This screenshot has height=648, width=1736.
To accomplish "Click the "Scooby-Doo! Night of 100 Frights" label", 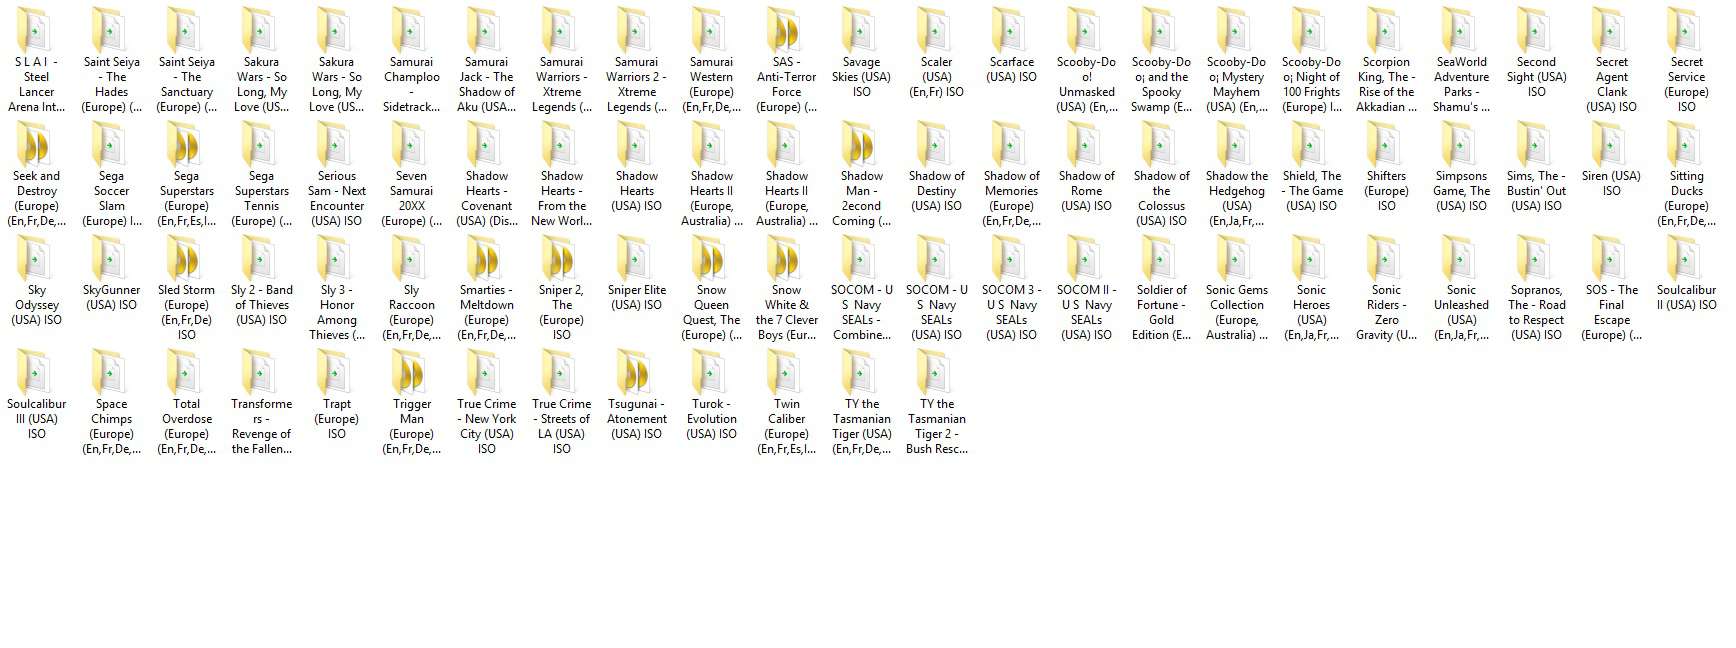I will click(x=1311, y=84).
